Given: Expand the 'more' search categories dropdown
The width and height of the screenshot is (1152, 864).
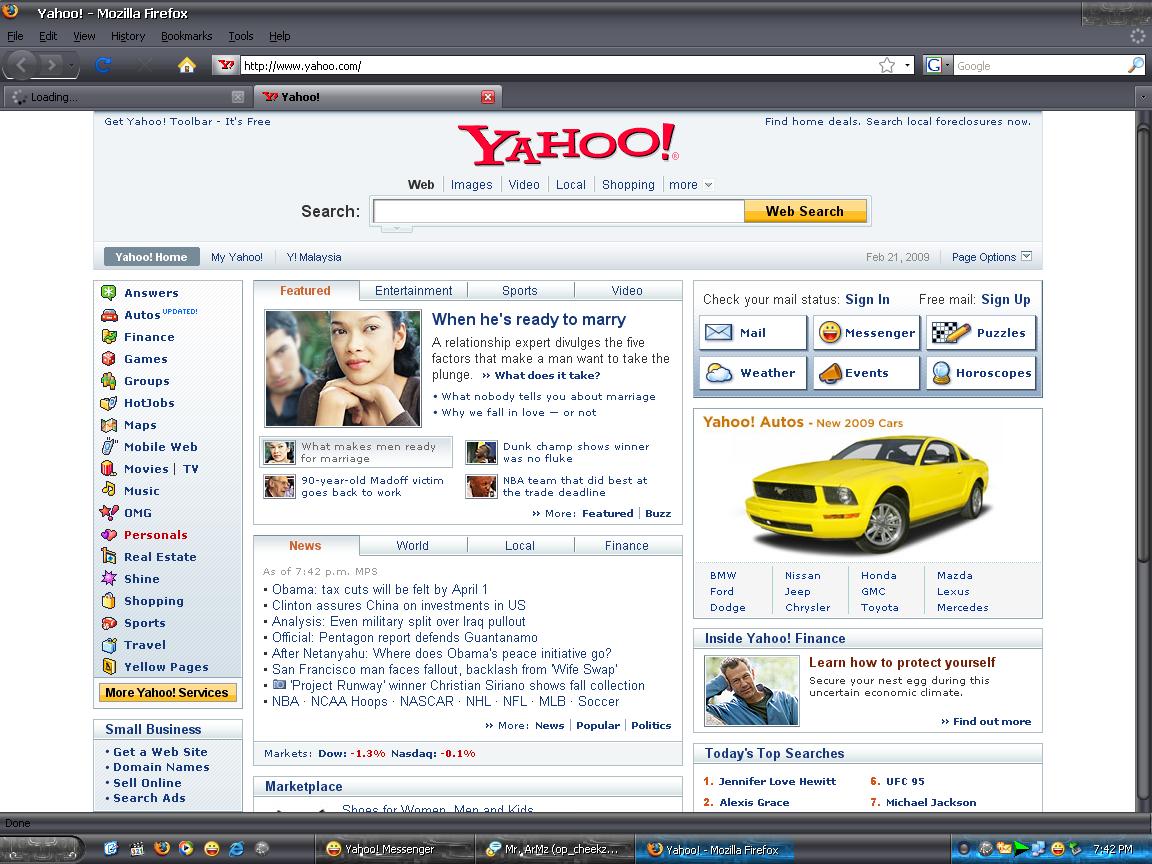Looking at the screenshot, I should pos(691,184).
